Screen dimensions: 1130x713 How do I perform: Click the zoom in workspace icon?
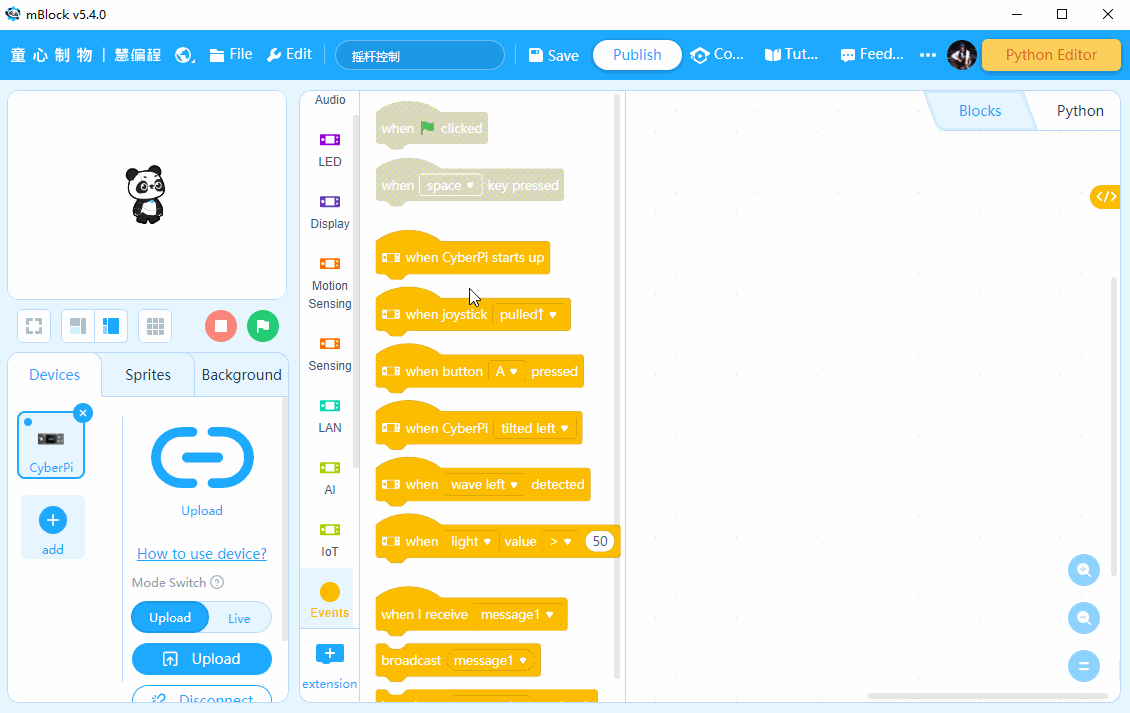[1084, 570]
